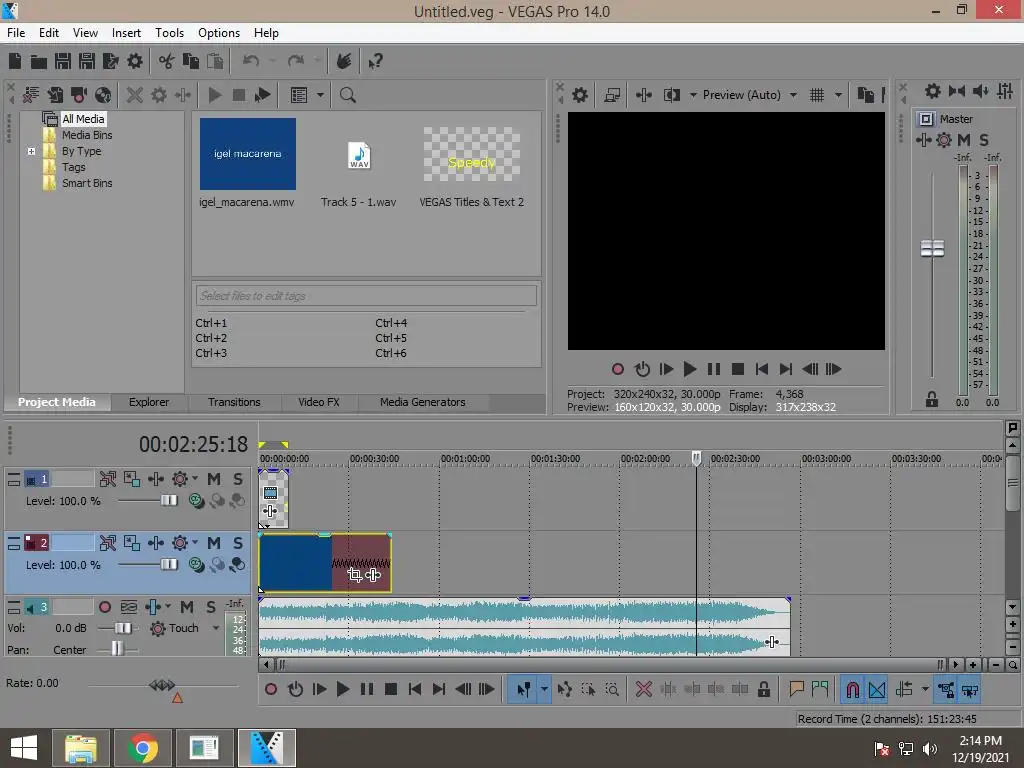Mute audio track 3 with its M button

tap(187, 607)
